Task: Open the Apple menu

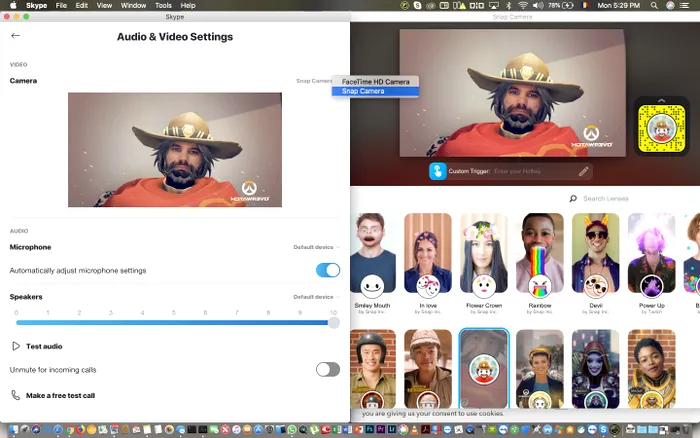Action: coord(13,5)
